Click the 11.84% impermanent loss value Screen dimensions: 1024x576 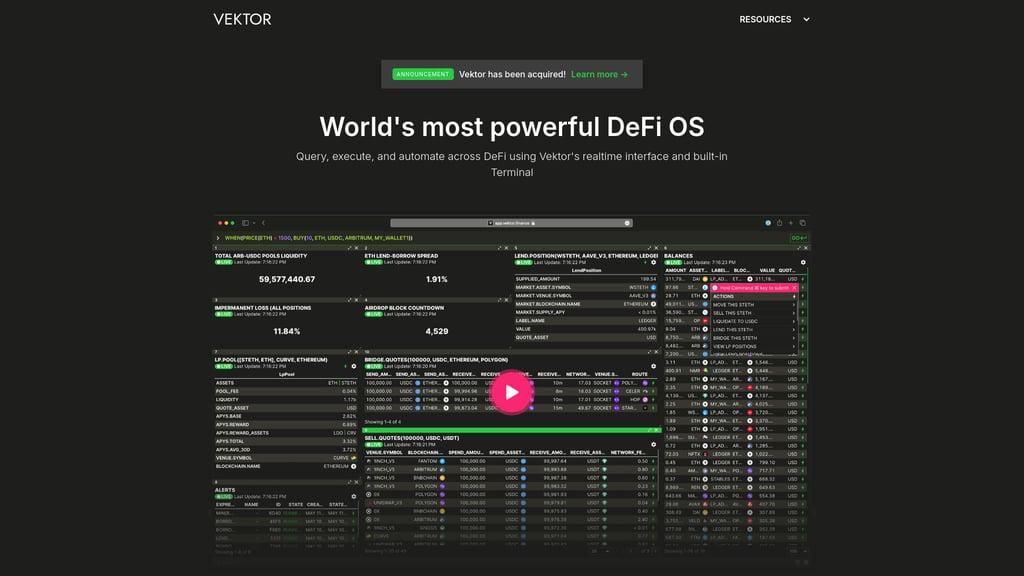coord(287,332)
